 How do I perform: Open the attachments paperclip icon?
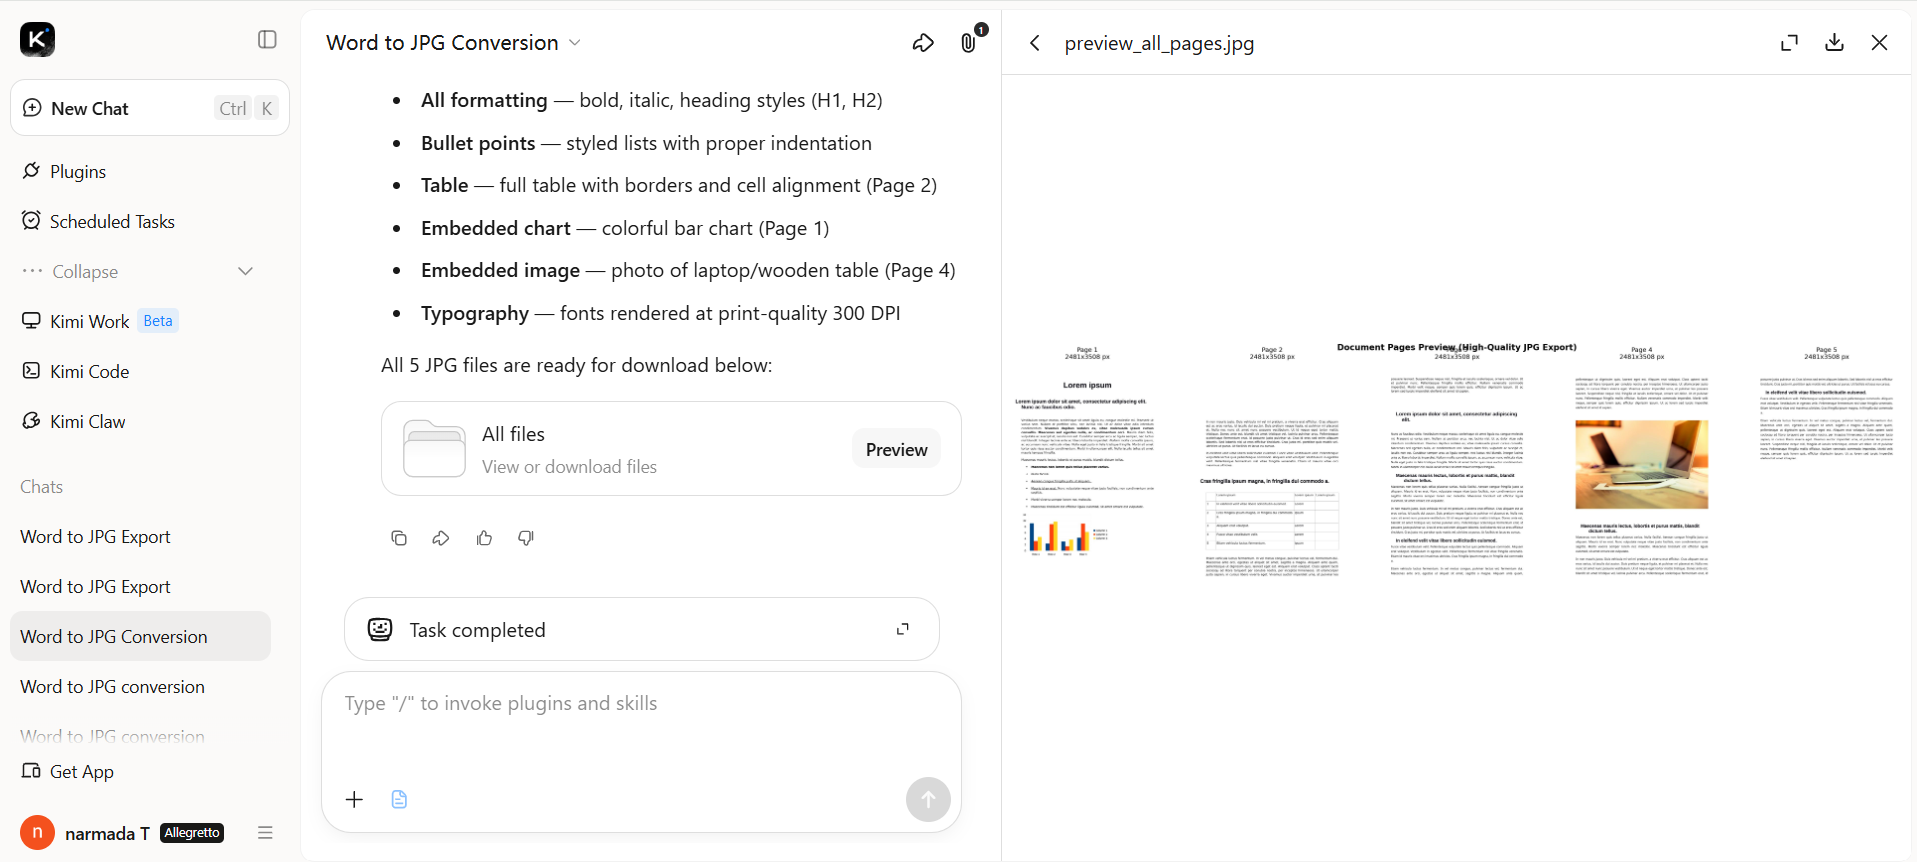968,43
